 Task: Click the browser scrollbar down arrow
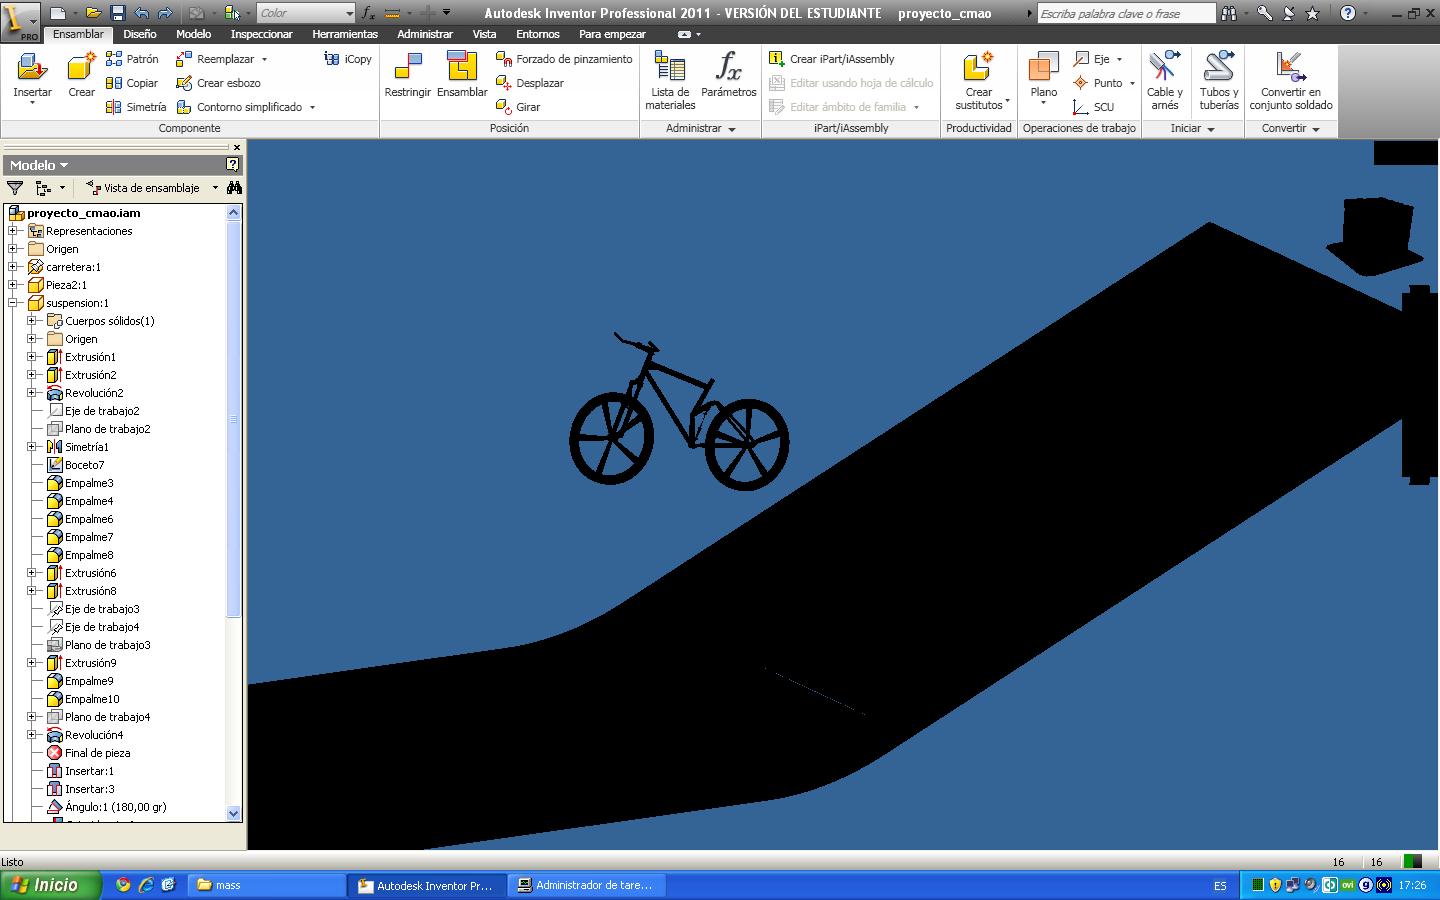[x=234, y=813]
